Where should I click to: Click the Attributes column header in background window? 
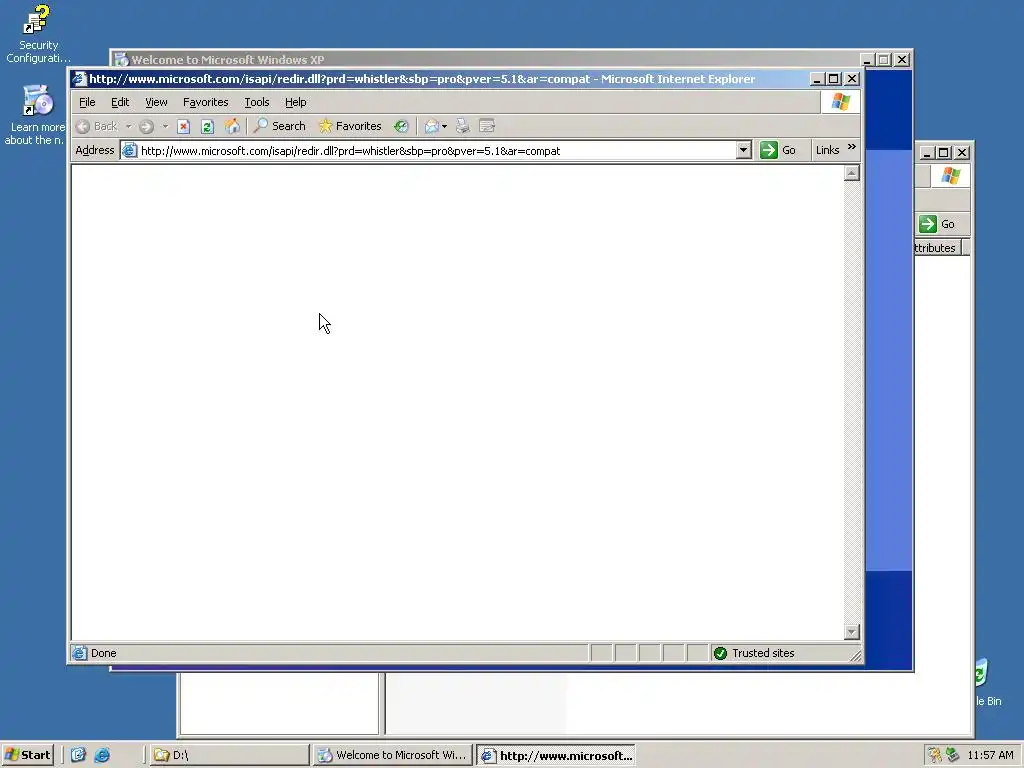[938, 248]
